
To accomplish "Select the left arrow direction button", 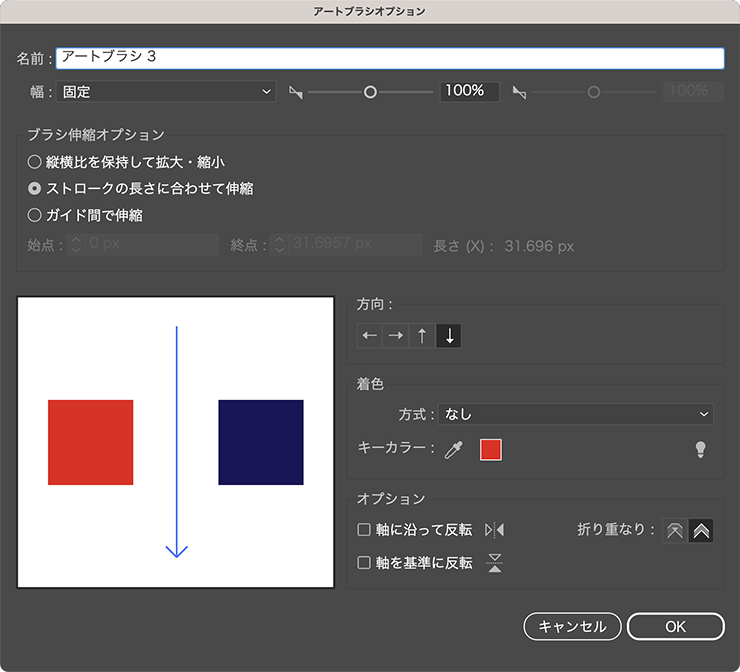I will coord(370,336).
